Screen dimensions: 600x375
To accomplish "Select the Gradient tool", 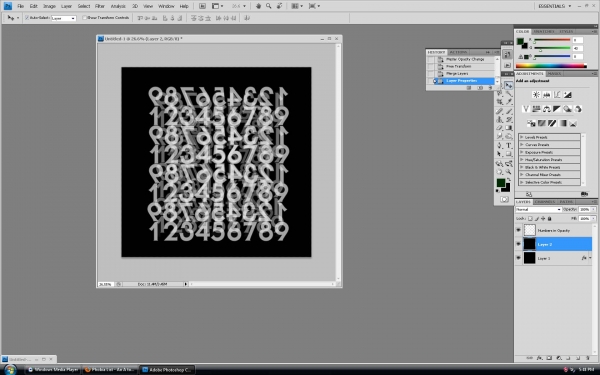I will coord(509,128).
